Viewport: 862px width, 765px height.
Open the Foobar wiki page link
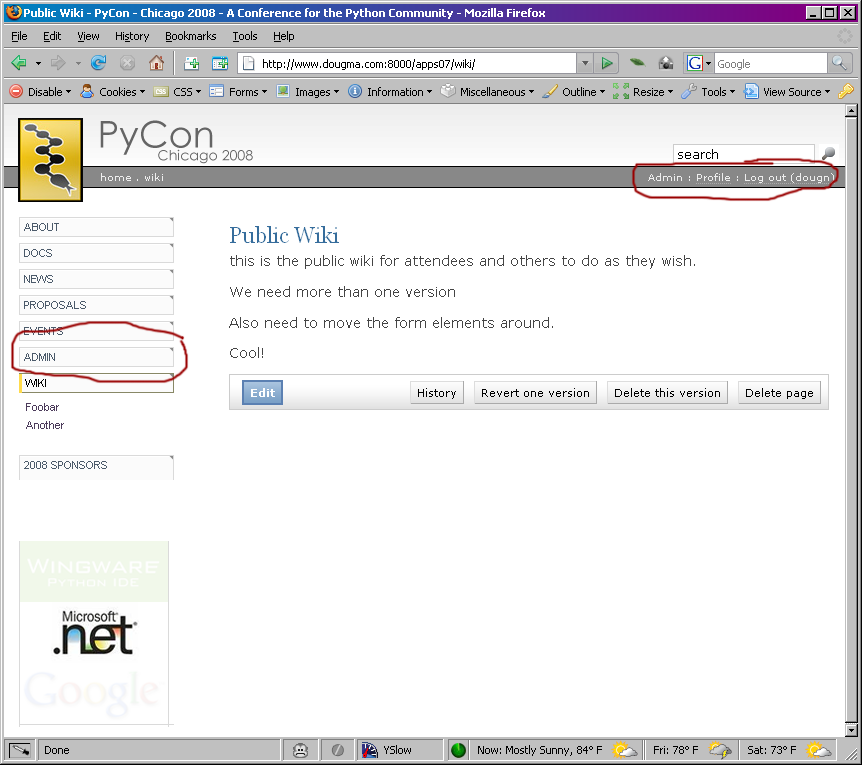42,407
